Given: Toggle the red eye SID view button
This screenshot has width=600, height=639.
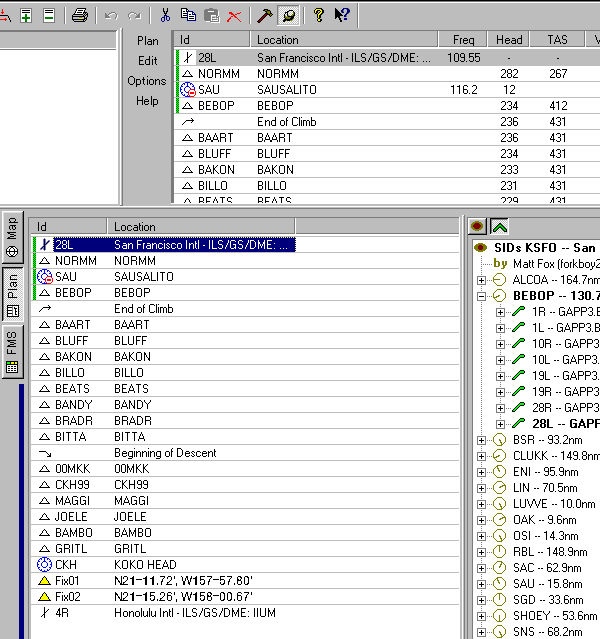Looking at the screenshot, I should pos(478,227).
